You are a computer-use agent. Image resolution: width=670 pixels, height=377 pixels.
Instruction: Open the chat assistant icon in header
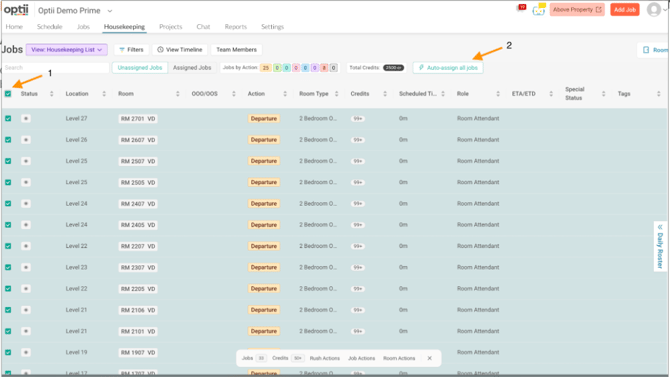coord(539,9)
